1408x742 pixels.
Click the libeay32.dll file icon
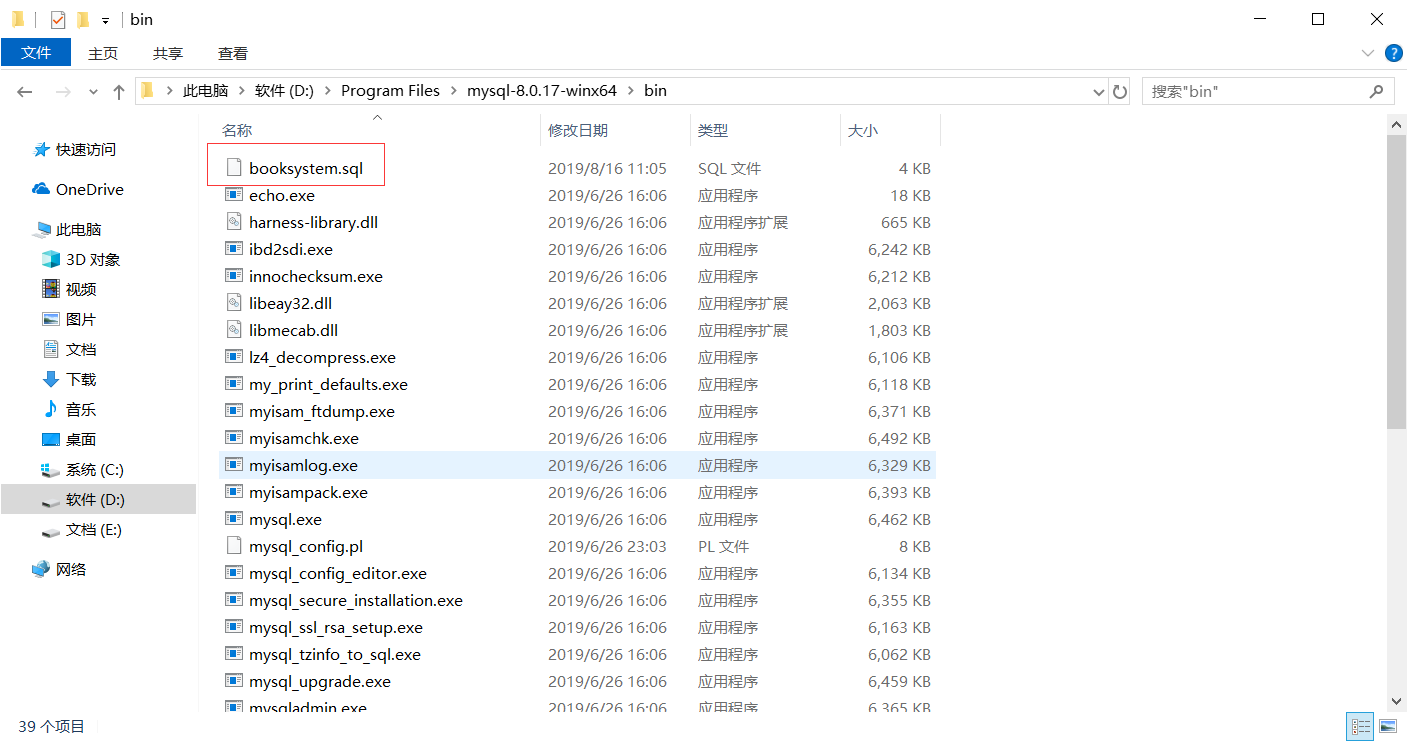click(x=234, y=303)
